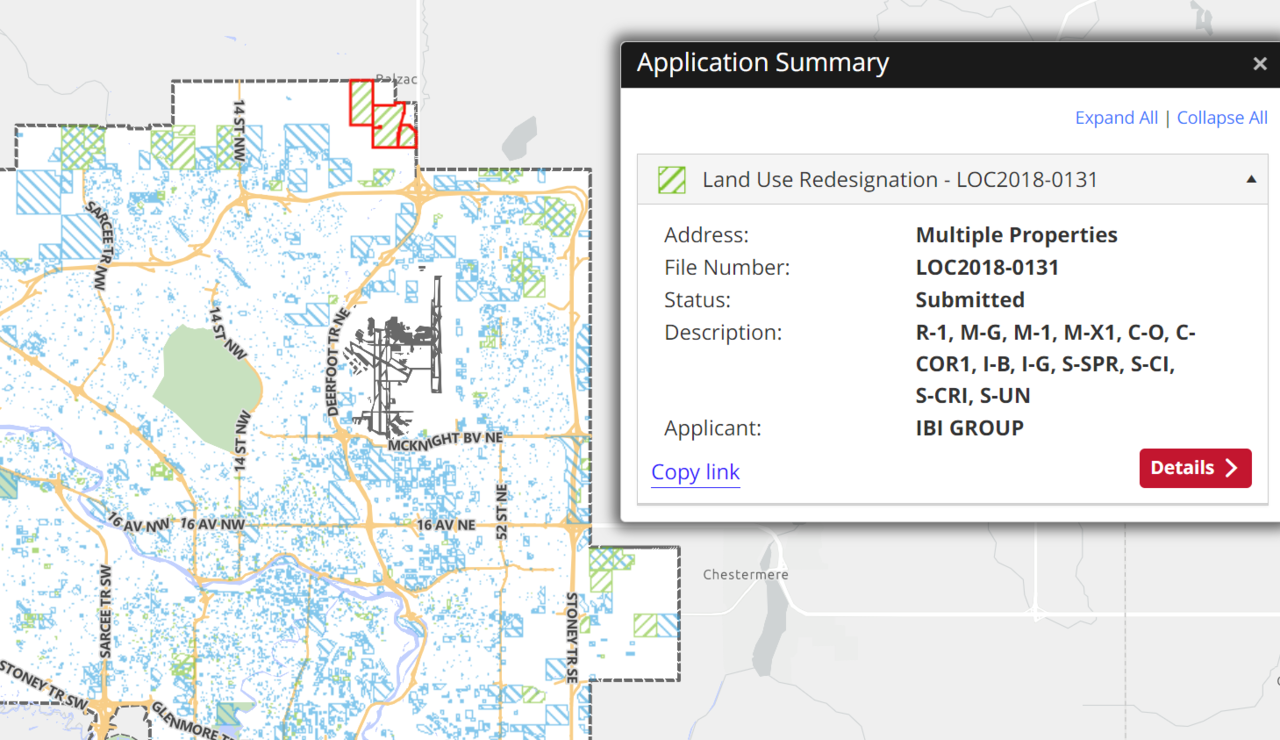This screenshot has width=1280, height=740.
Task: Click the Expand All link
Action: click(x=1116, y=118)
